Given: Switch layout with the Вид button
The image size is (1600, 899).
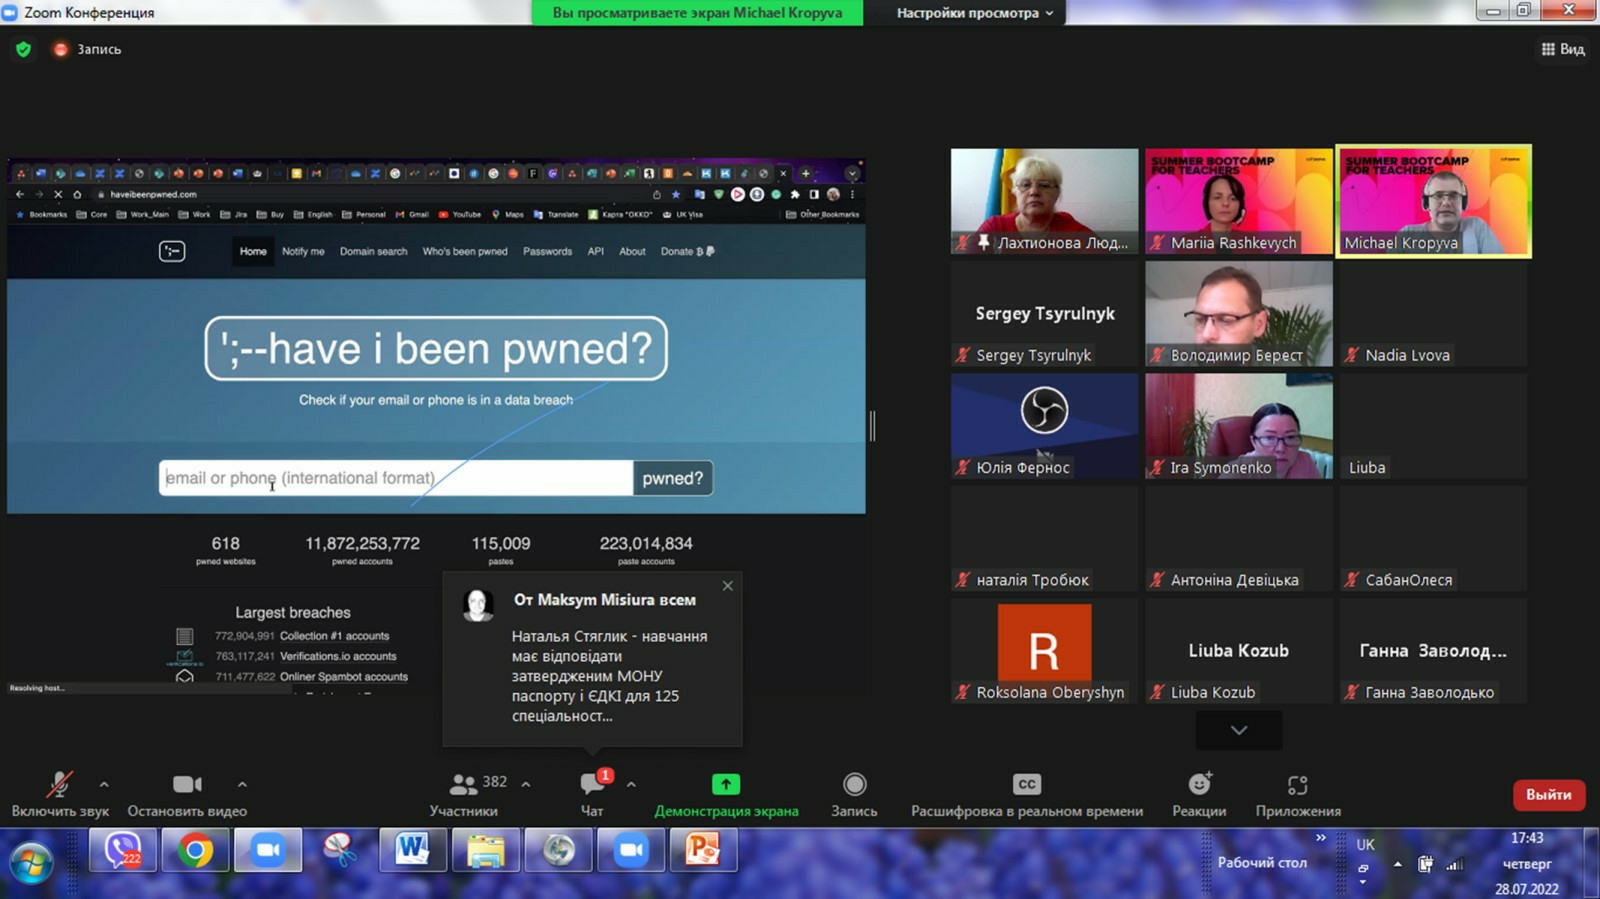Looking at the screenshot, I should coord(1563,49).
